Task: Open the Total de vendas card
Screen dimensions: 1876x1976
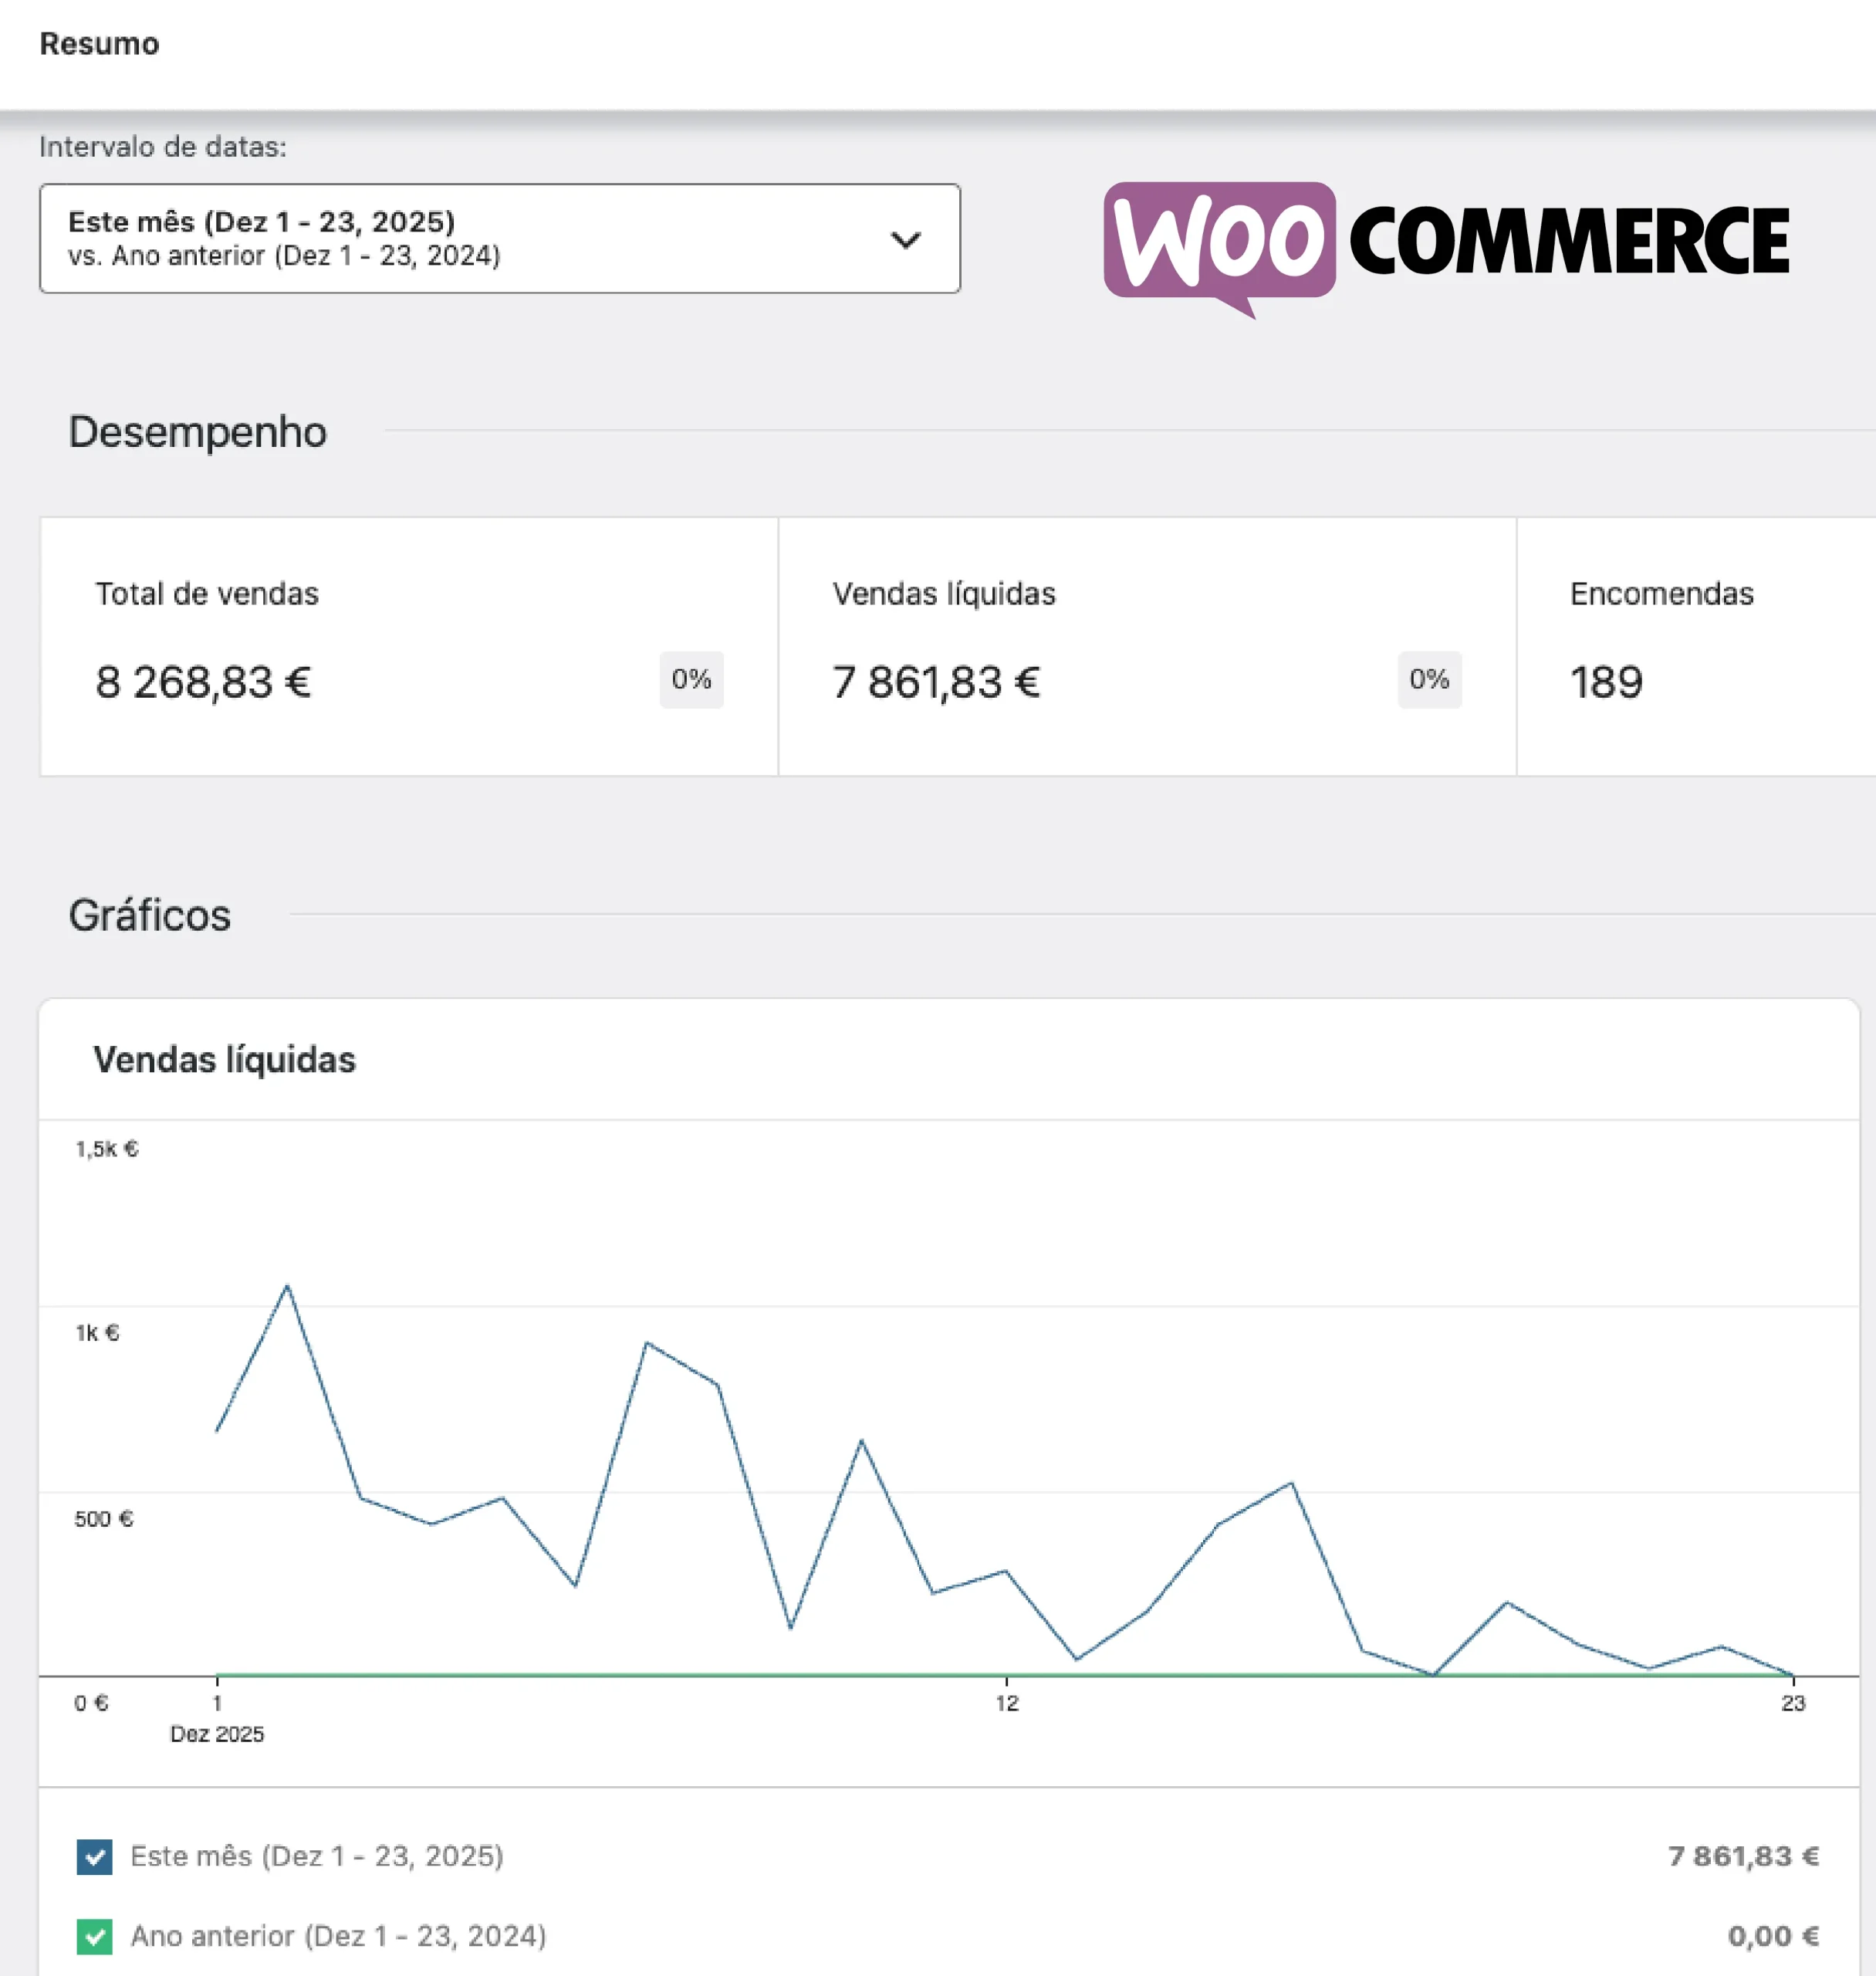Action: tap(408, 646)
